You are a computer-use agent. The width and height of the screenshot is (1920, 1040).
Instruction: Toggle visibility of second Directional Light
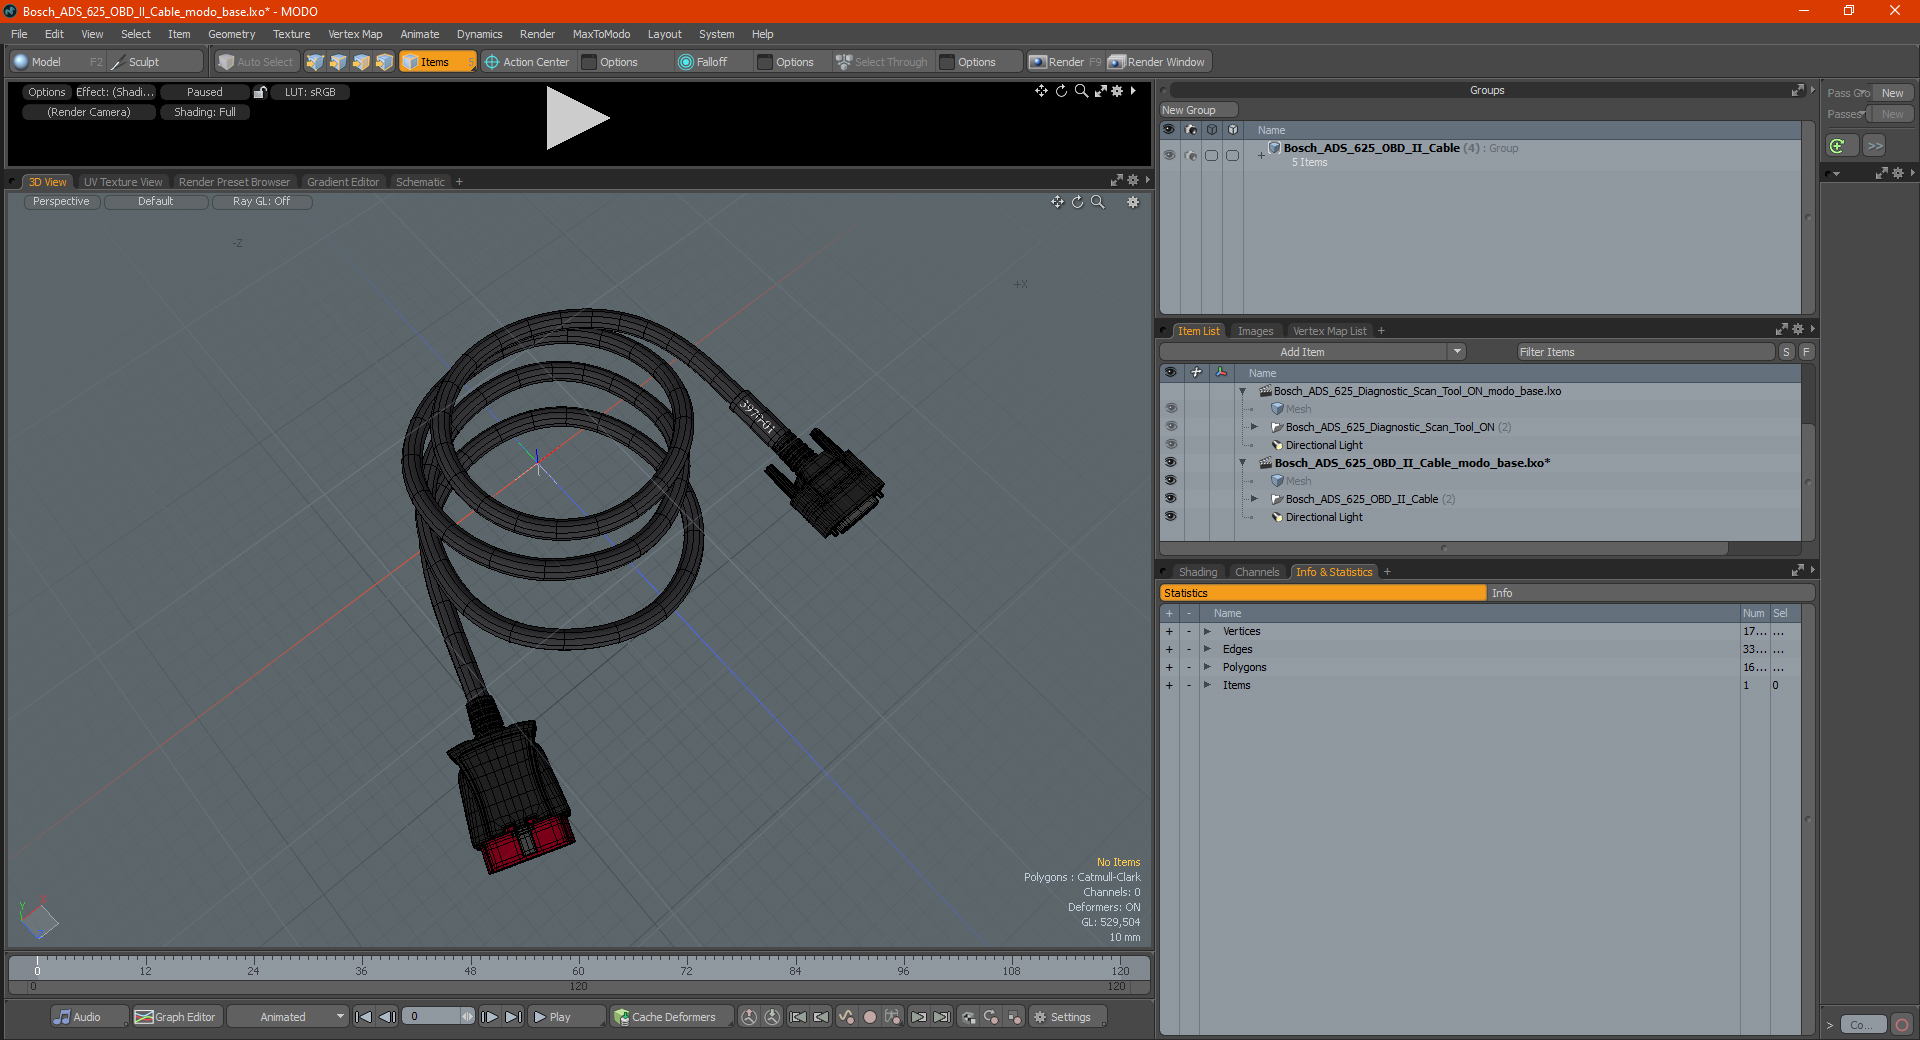1170,517
